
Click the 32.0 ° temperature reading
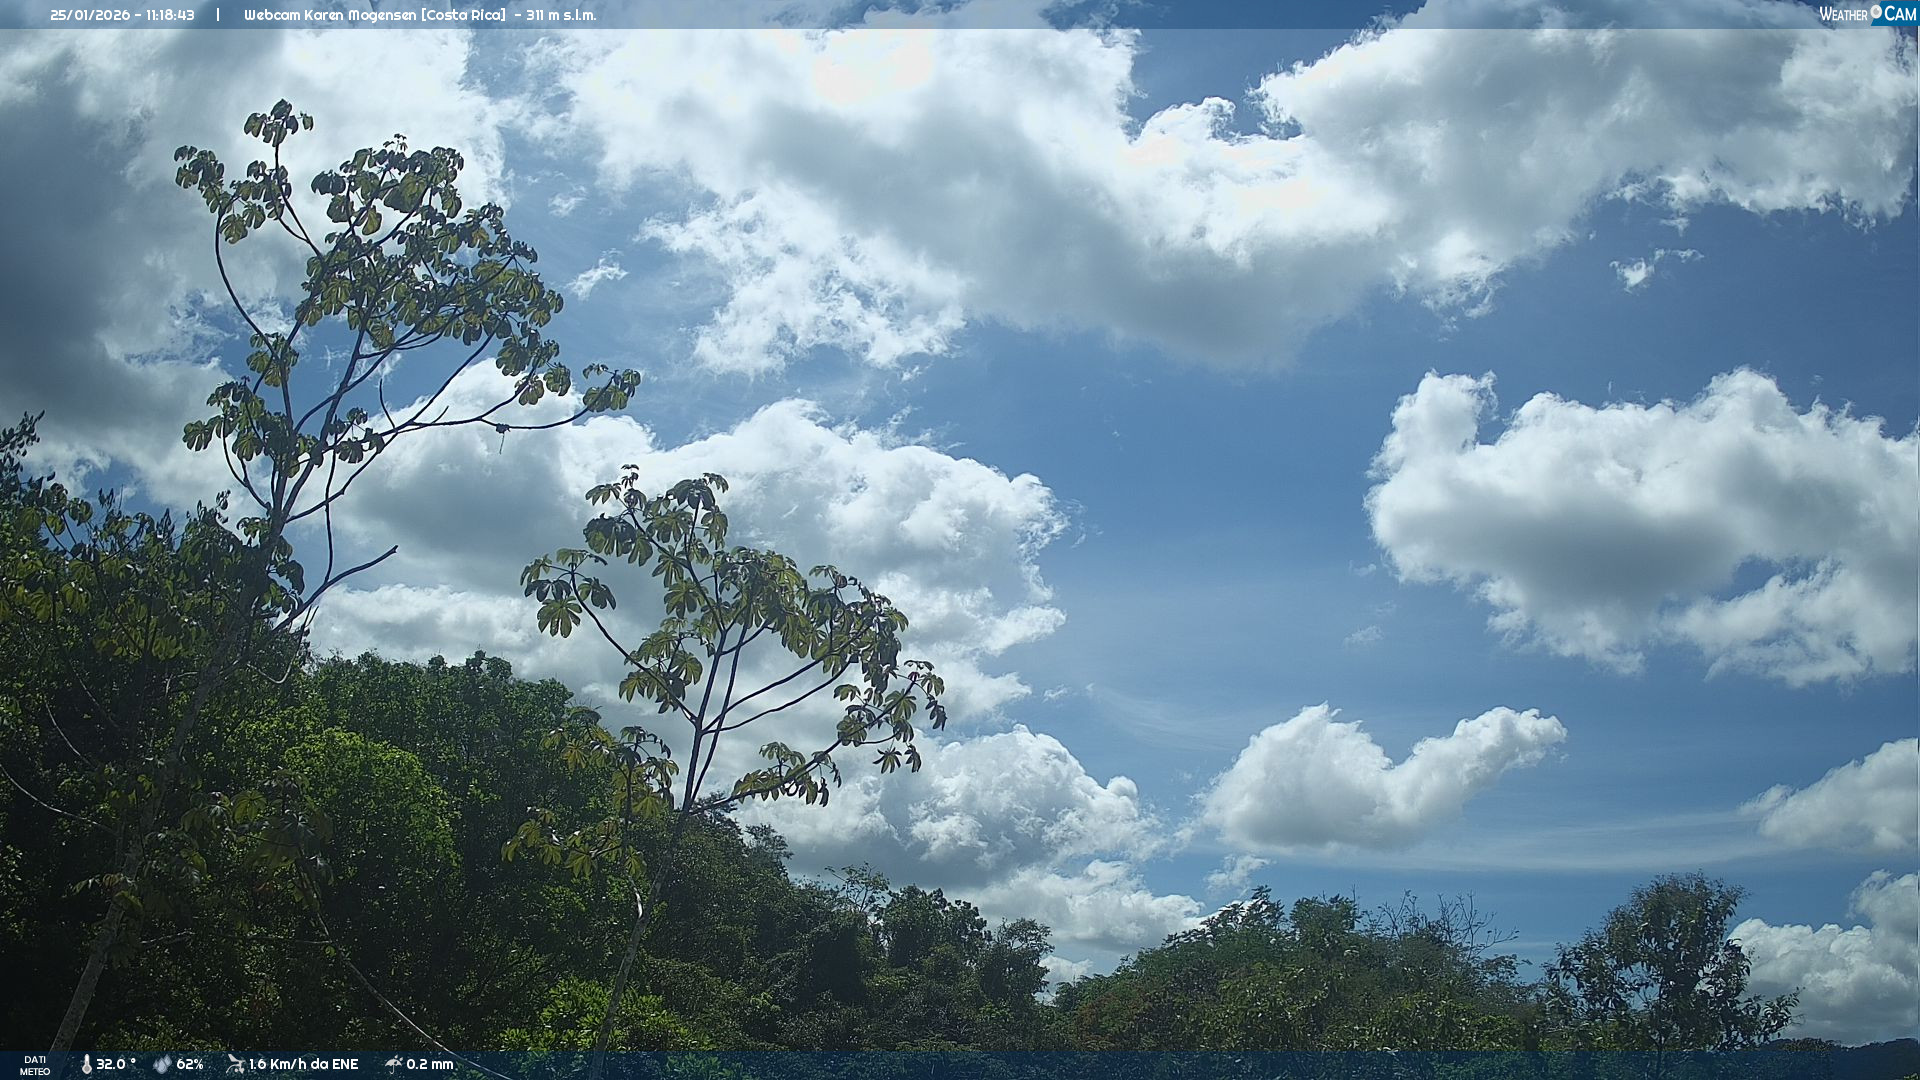pyautogui.click(x=116, y=1064)
